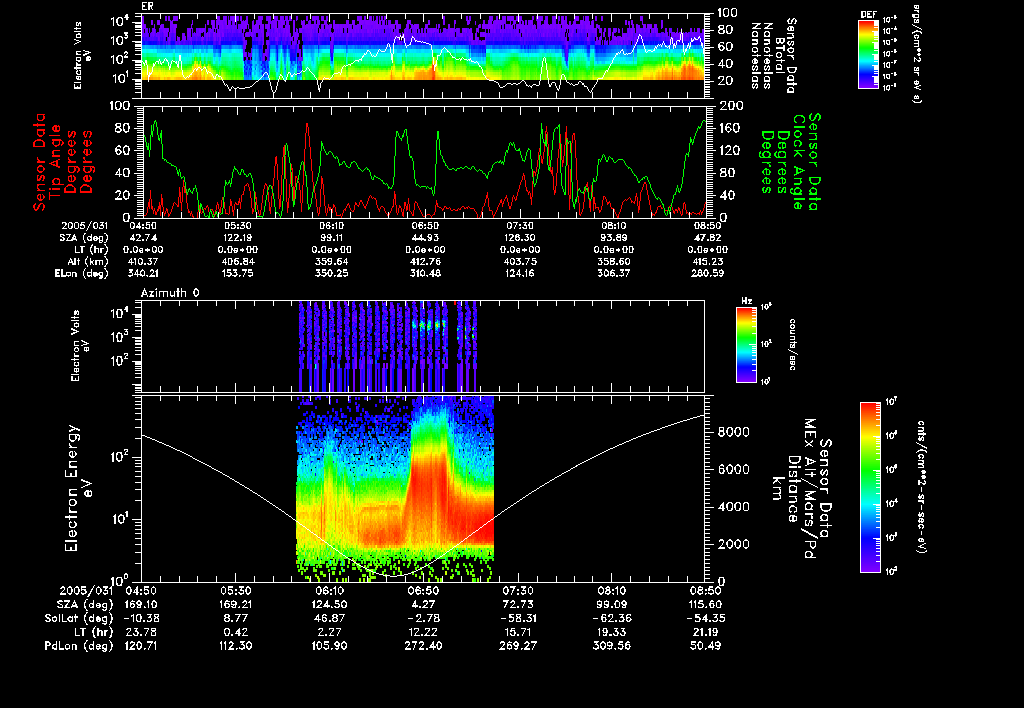Click the ELon value 340.21

click(x=144, y=274)
